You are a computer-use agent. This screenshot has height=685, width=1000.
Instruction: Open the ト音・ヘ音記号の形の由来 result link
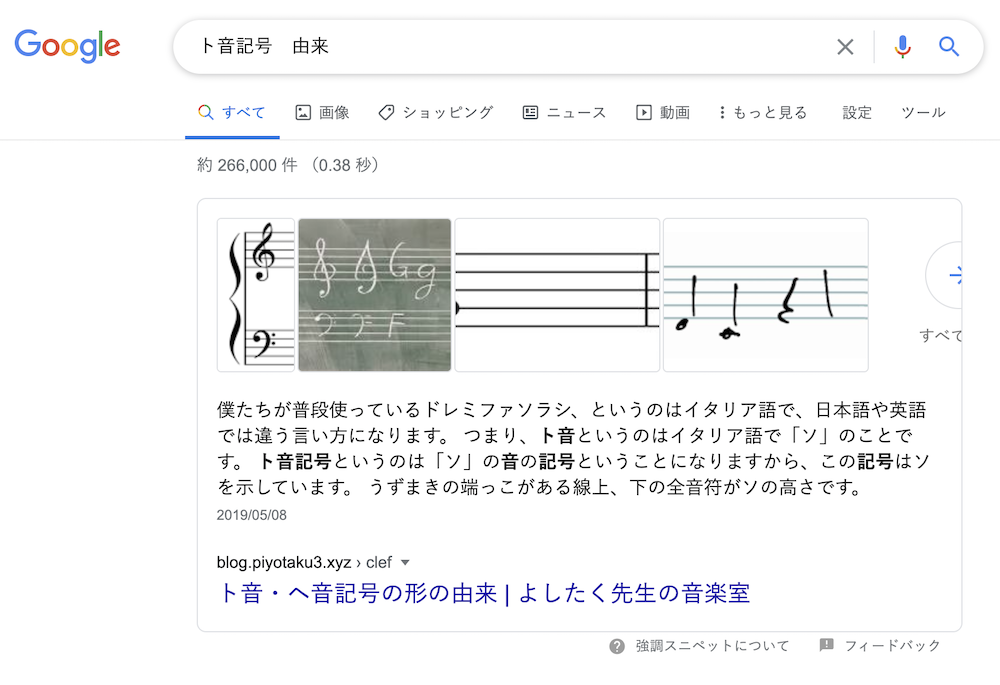483,593
